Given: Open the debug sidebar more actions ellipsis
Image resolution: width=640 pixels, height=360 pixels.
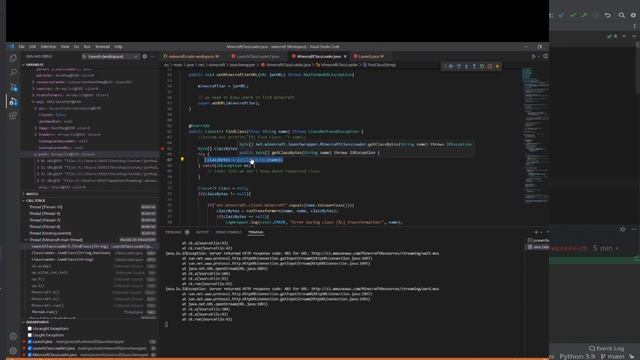Looking at the screenshot, I should click(153, 56).
